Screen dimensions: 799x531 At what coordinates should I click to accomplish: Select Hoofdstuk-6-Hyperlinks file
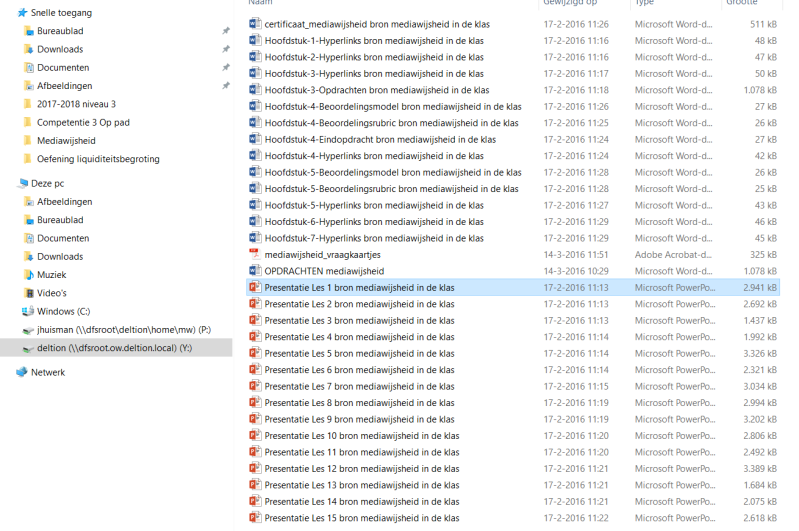[374, 222]
